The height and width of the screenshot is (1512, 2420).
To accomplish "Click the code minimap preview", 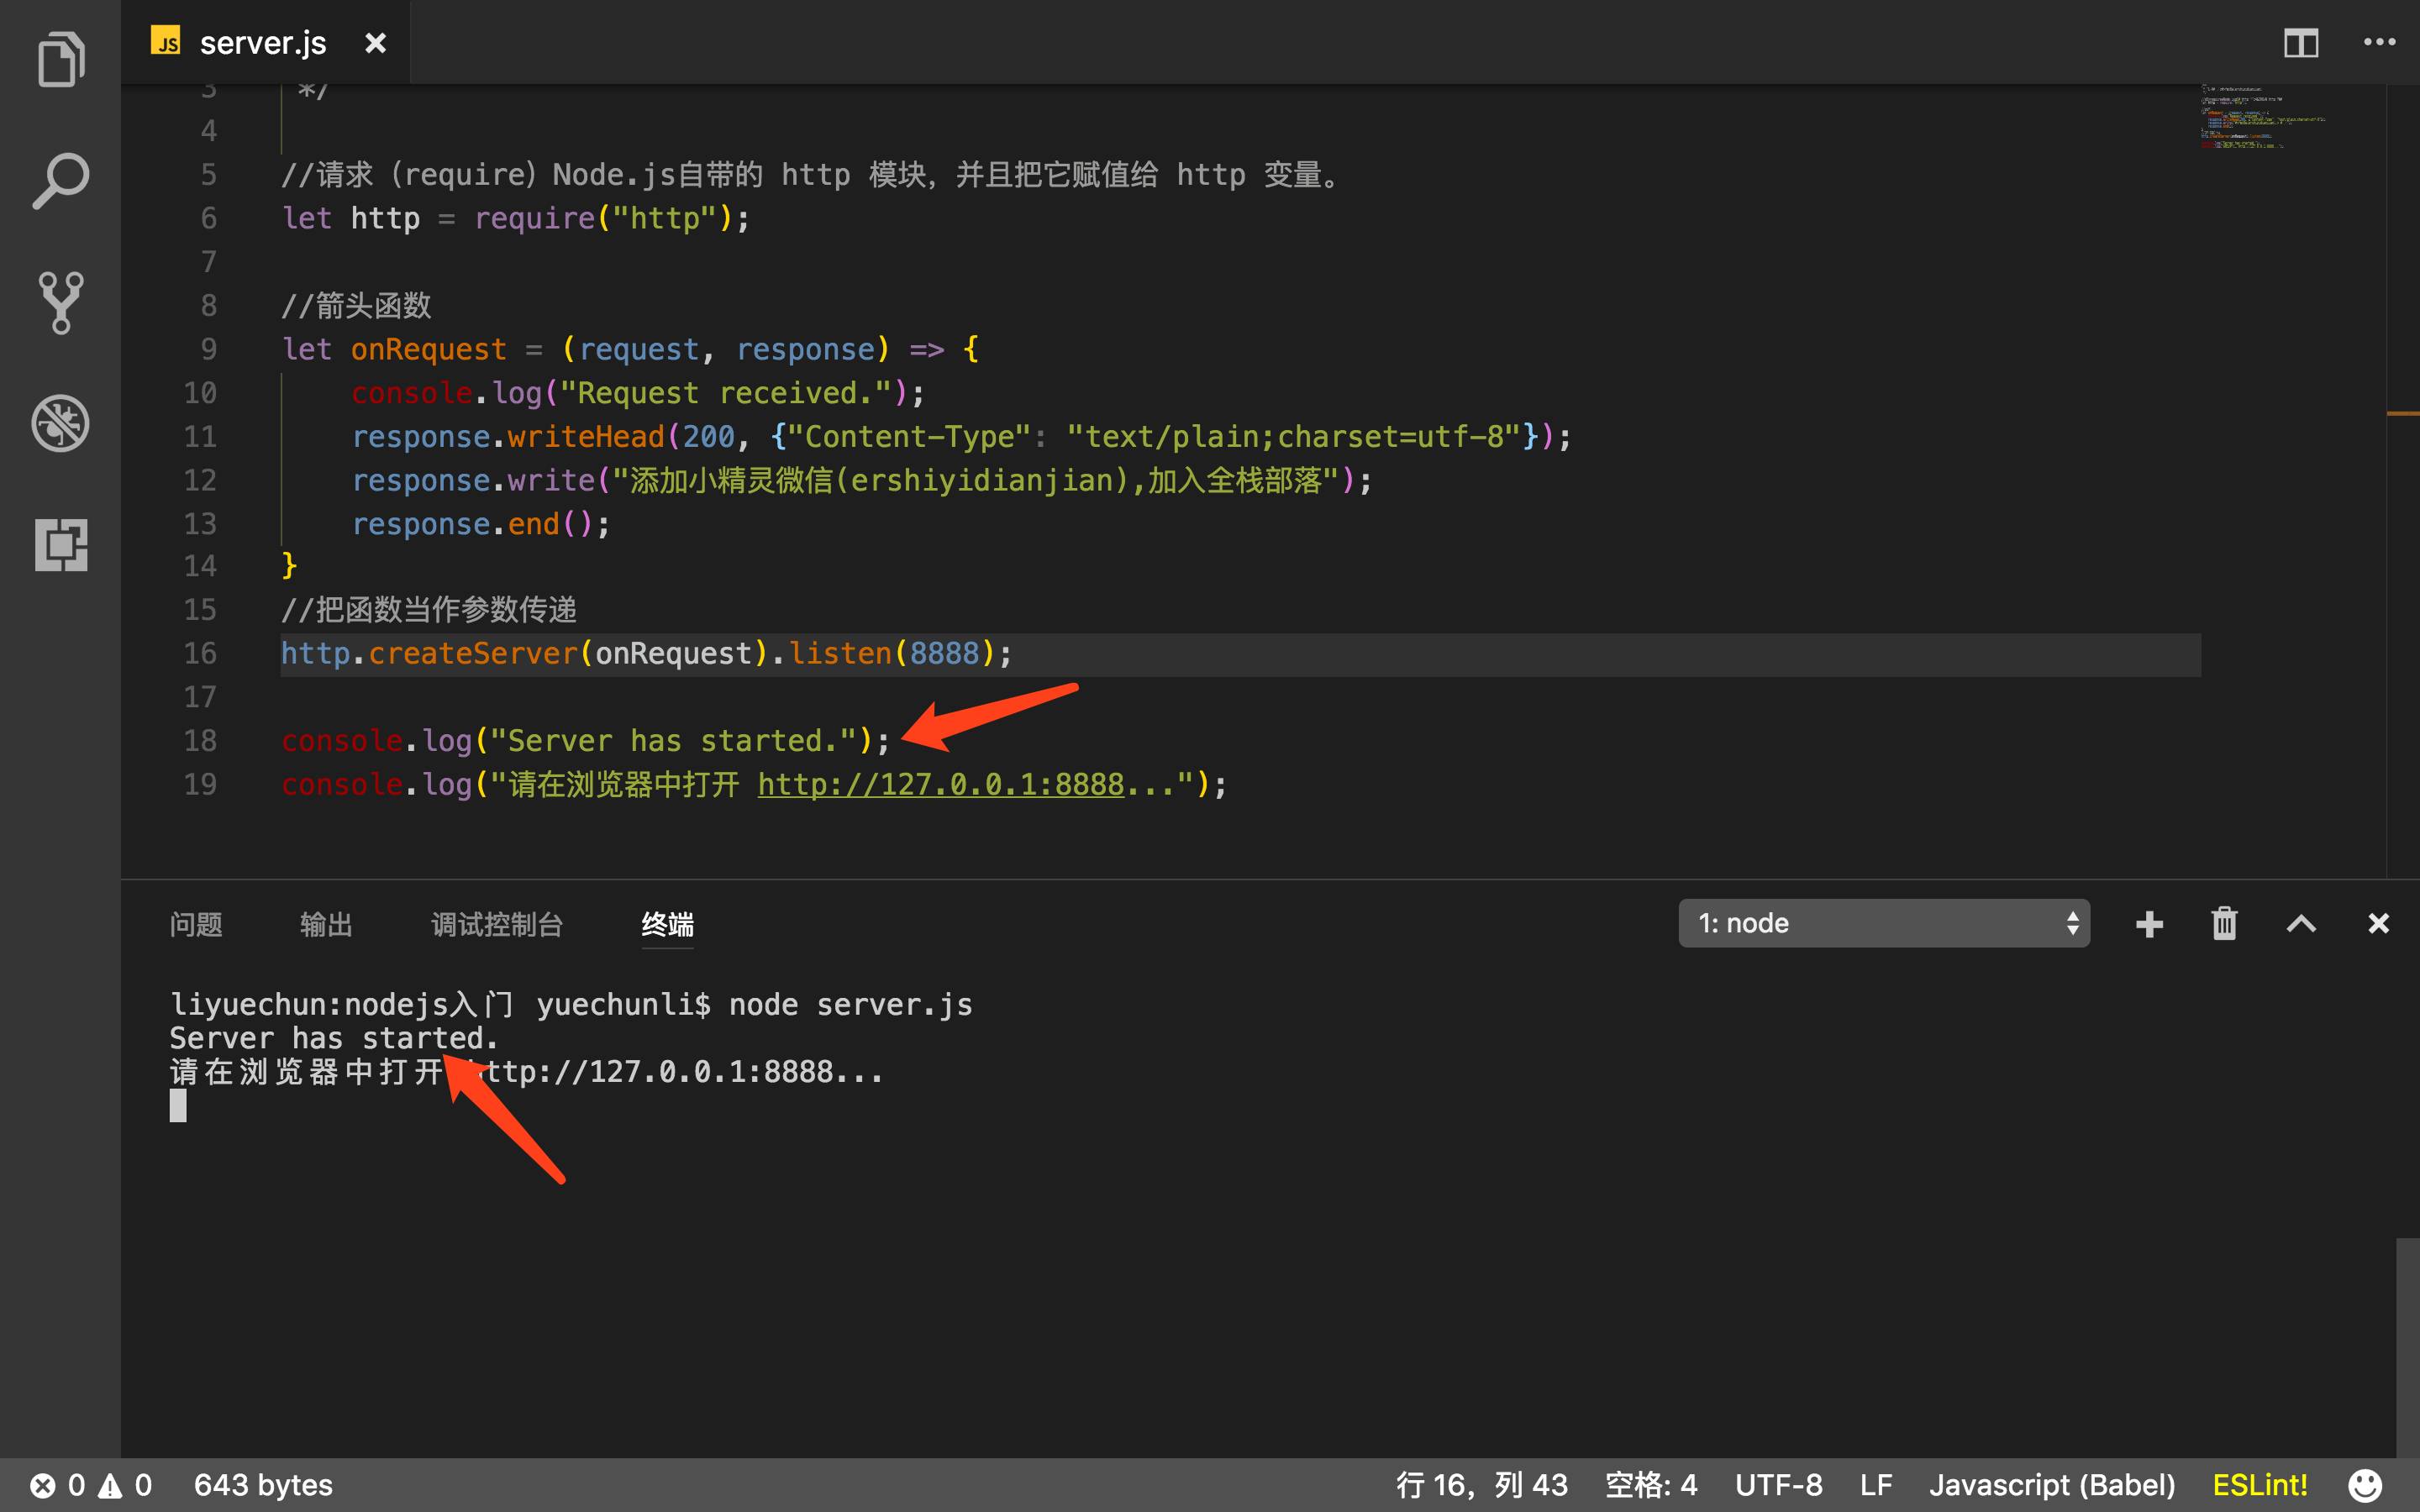I will 2262,117.
